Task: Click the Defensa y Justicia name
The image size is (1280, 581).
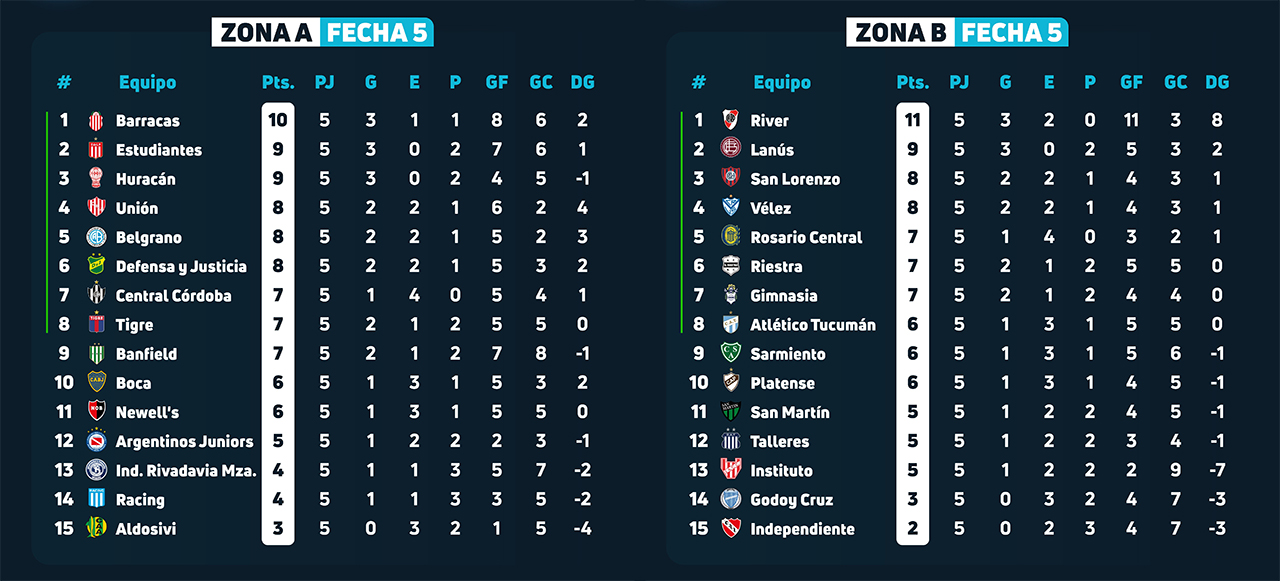Action: [x=181, y=267]
